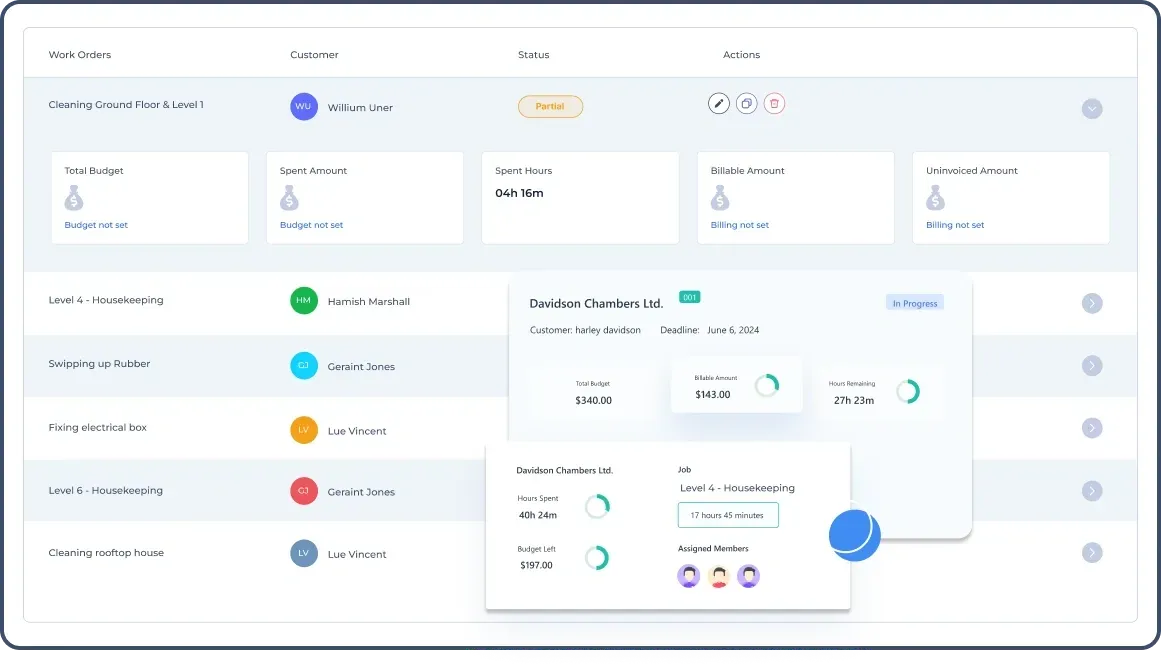
Task: Click the Spent Amount money bag icon
Action: [290, 199]
